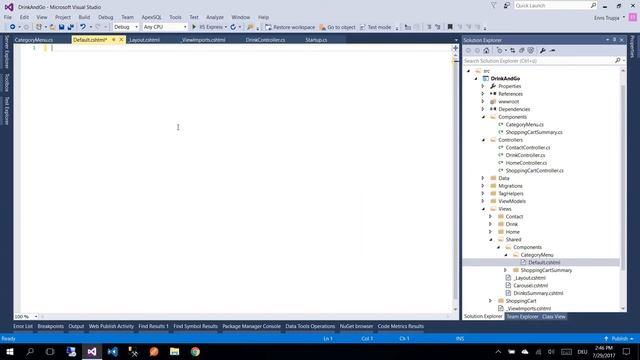Switch to the CategoryMenu.cs tab
Image resolution: width=640 pixels, height=360 pixels.
tap(33, 40)
